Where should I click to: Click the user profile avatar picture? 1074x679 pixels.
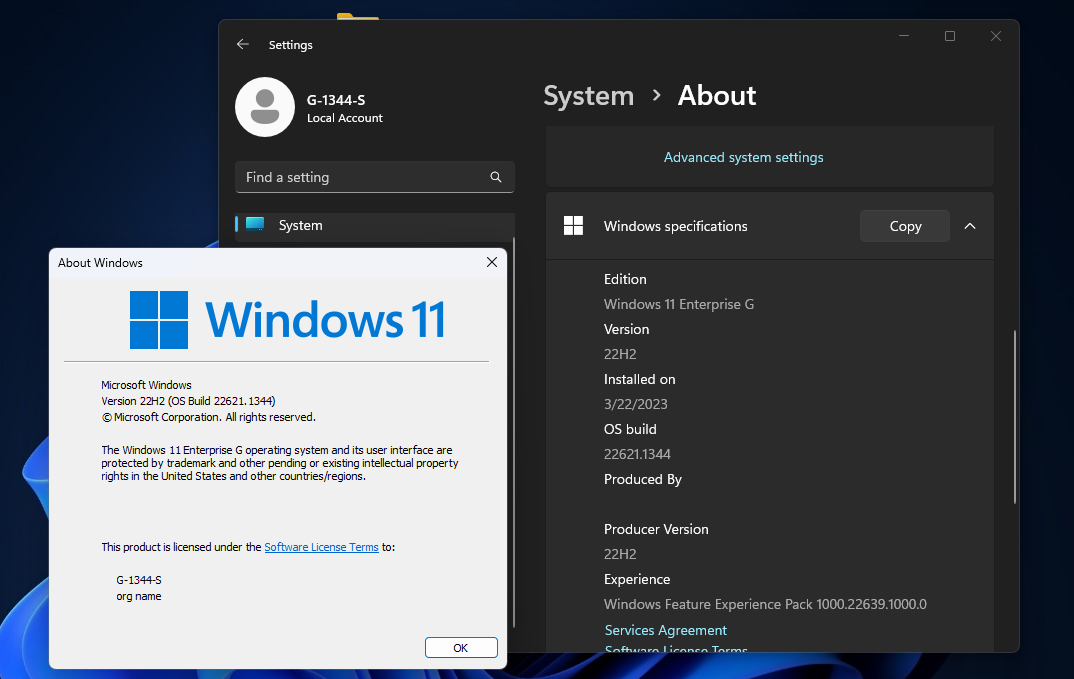(265, 107)
